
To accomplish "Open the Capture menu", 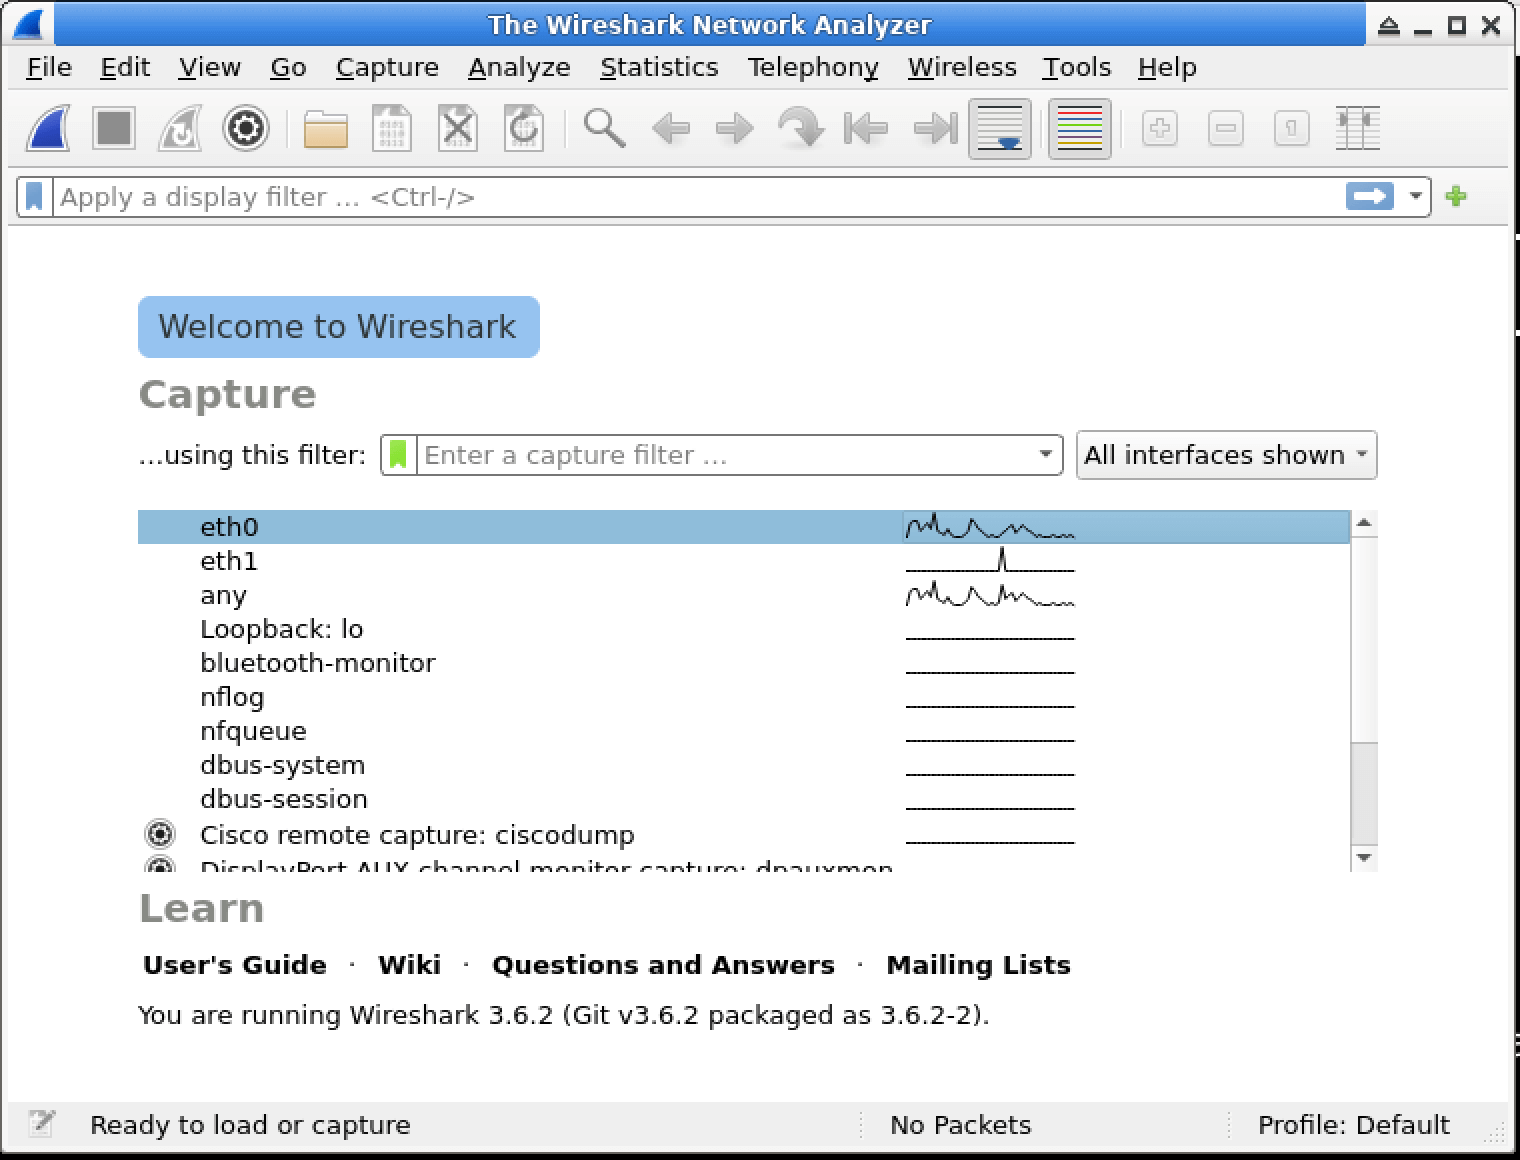I will (x=387, y=67).
